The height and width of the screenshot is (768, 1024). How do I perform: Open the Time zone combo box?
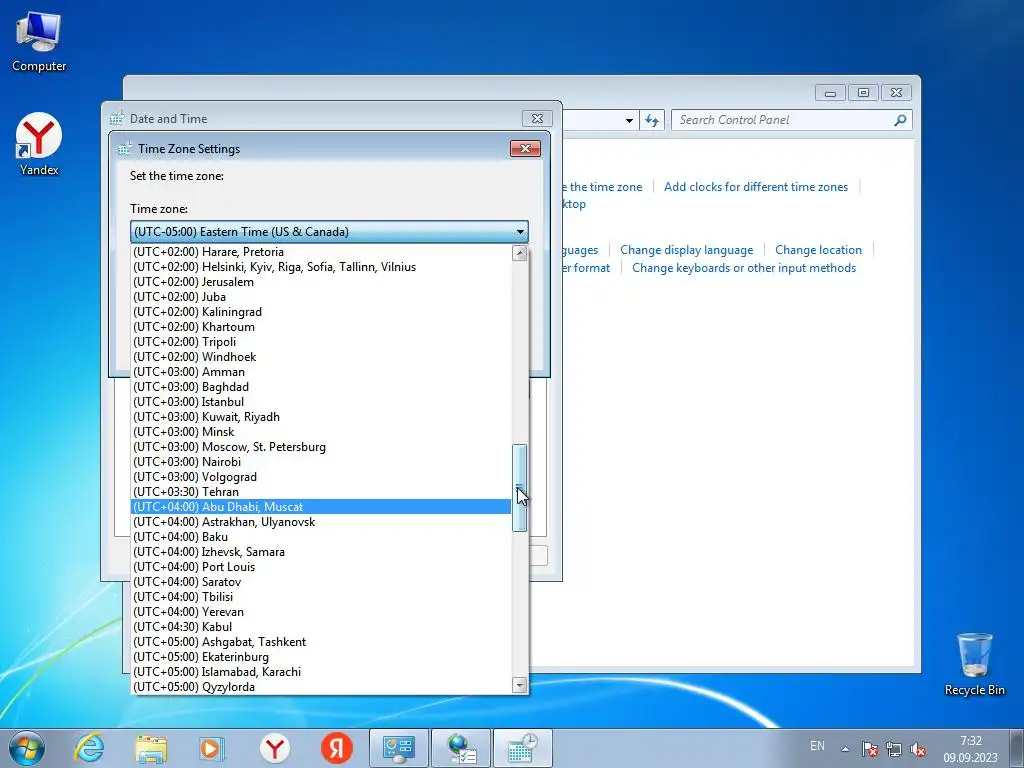(x=329, y=232)
